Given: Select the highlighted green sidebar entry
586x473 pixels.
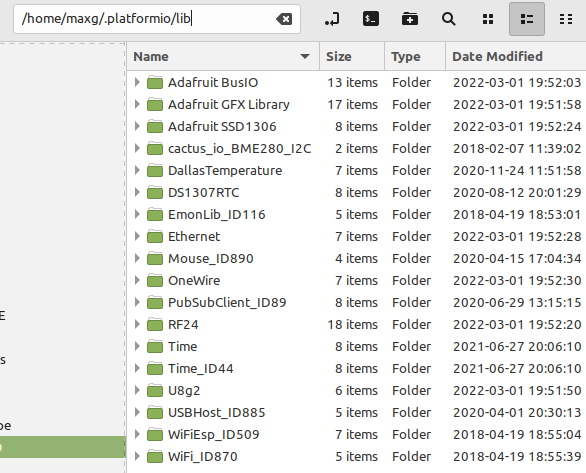Looking at the screenshot, I should [x=63, y=447].
